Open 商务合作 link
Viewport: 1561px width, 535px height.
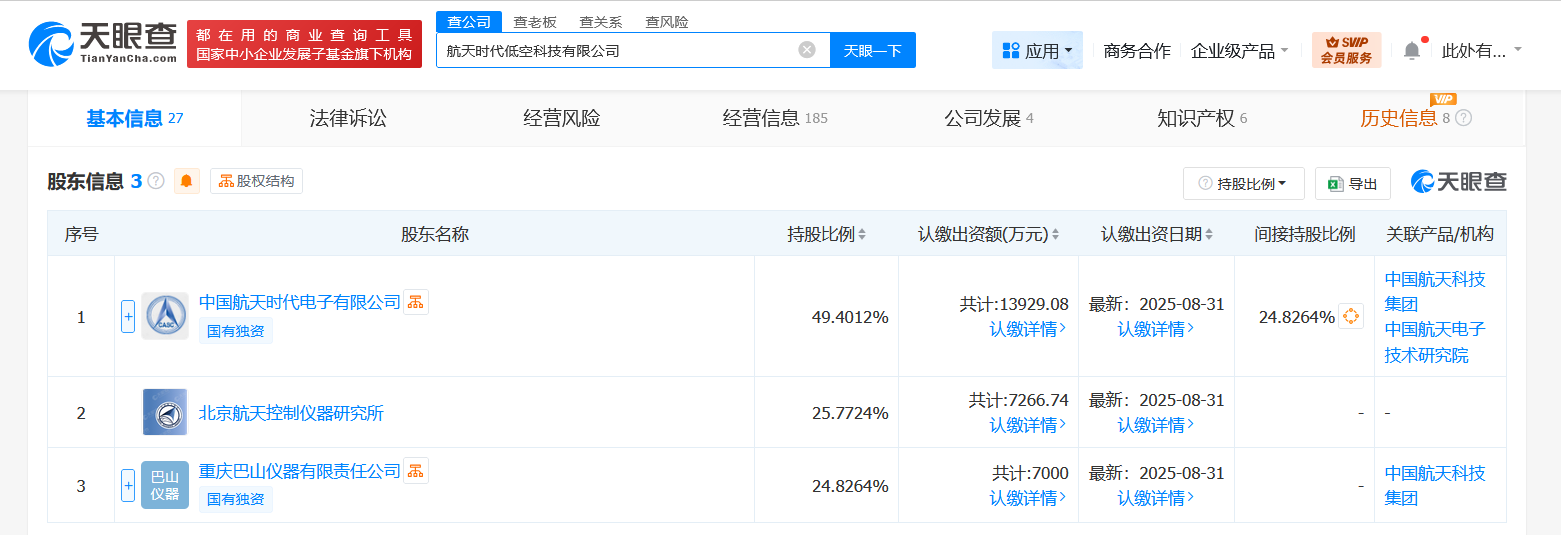coord(1137,50)
